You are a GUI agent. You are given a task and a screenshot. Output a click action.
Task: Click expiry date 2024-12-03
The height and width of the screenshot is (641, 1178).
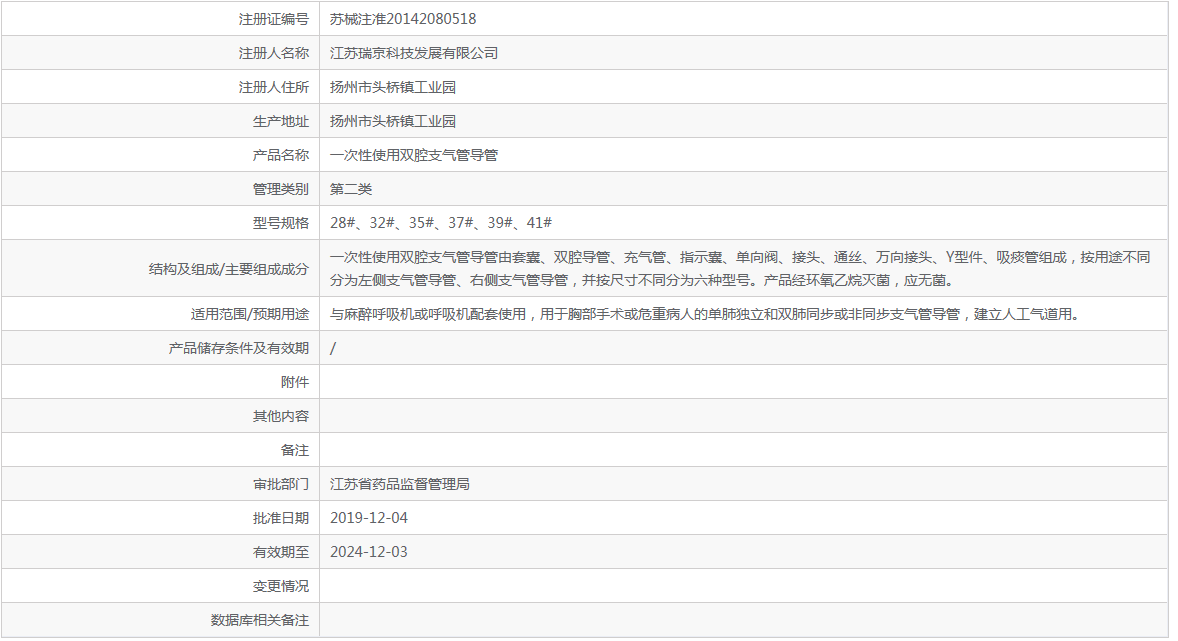[x=369, y=552]
